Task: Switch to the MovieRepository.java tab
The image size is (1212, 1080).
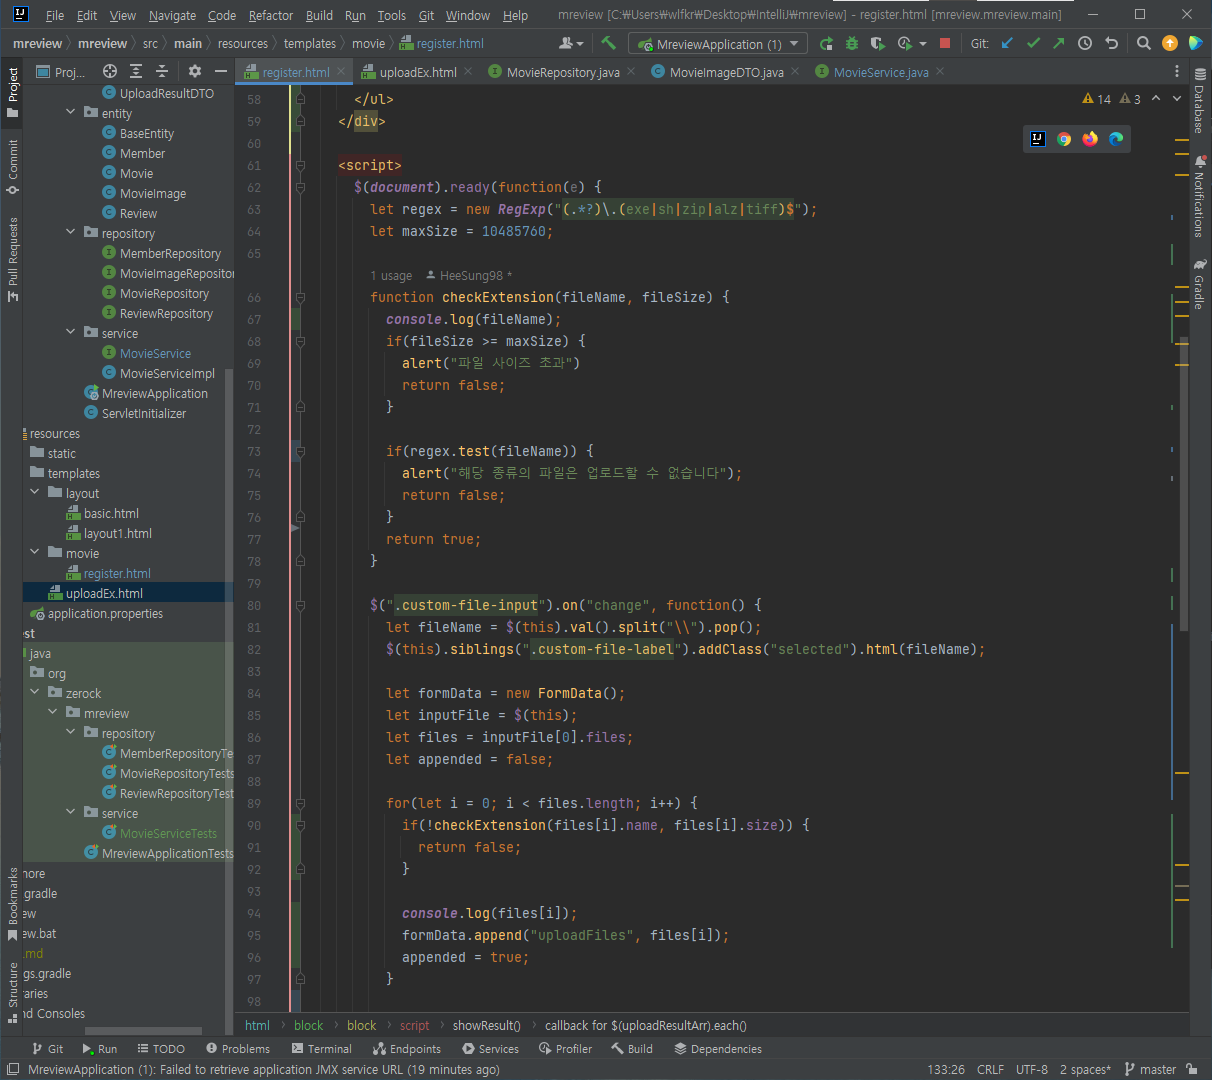Action: coord(563,72)
